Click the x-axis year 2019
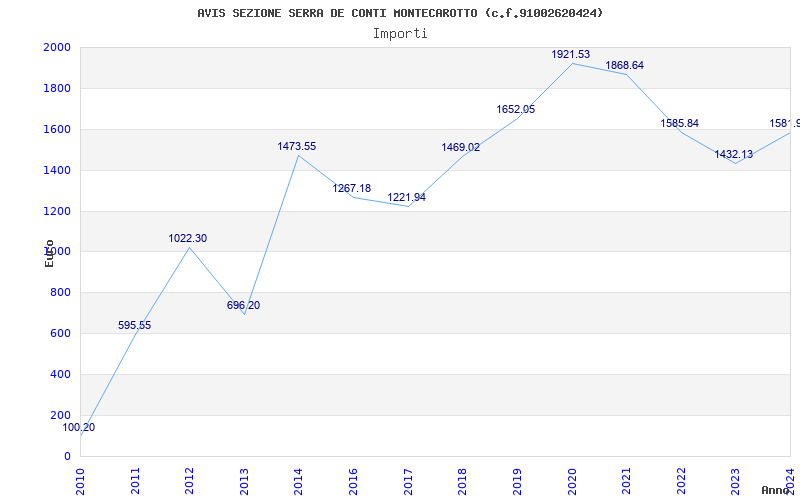This screenshot has width=800, height=500. coord(517,481)
